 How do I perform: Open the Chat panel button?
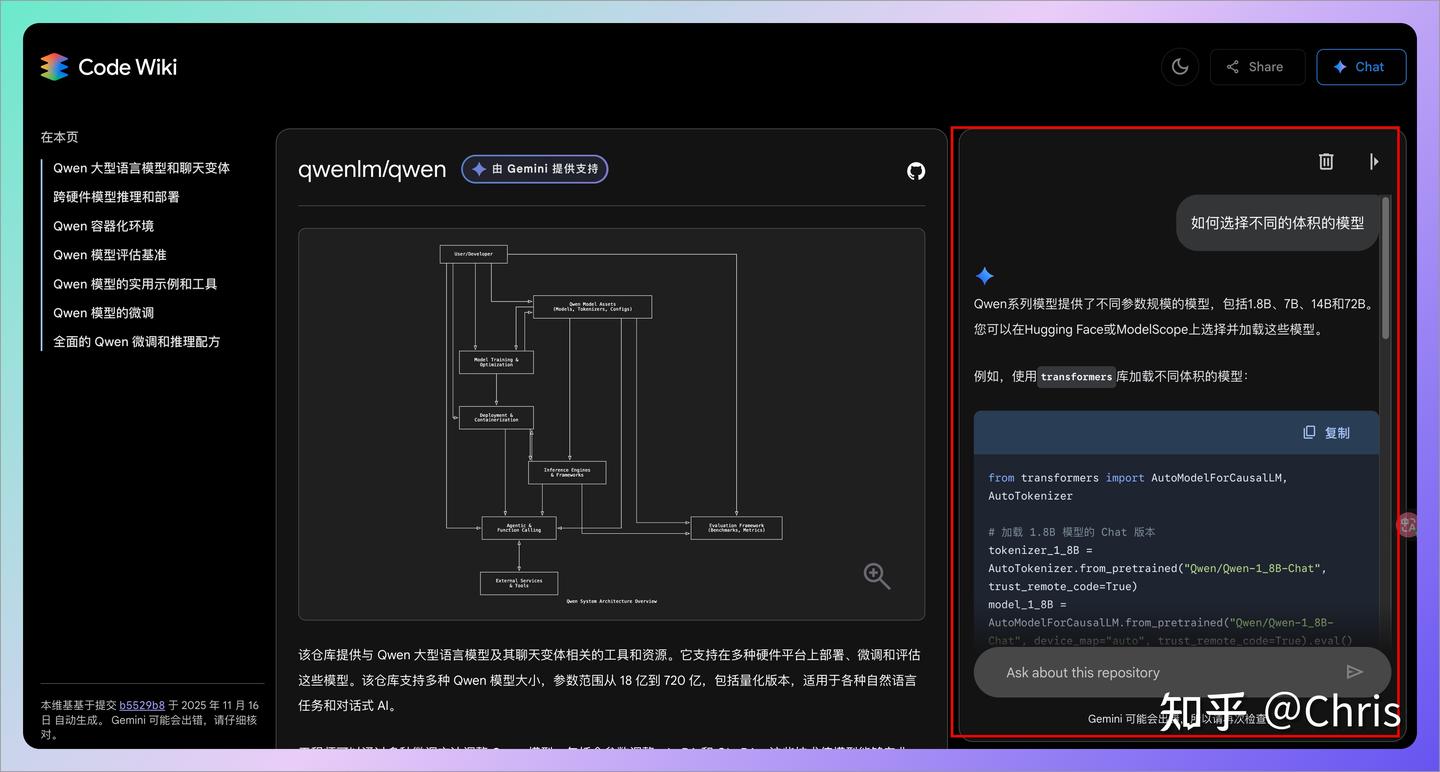pos(1361,67)
